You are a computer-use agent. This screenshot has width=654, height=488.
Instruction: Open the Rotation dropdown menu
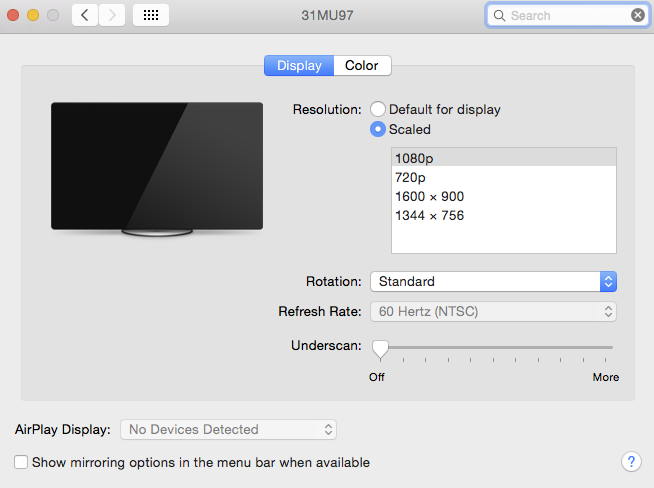[x=493, y=282]
